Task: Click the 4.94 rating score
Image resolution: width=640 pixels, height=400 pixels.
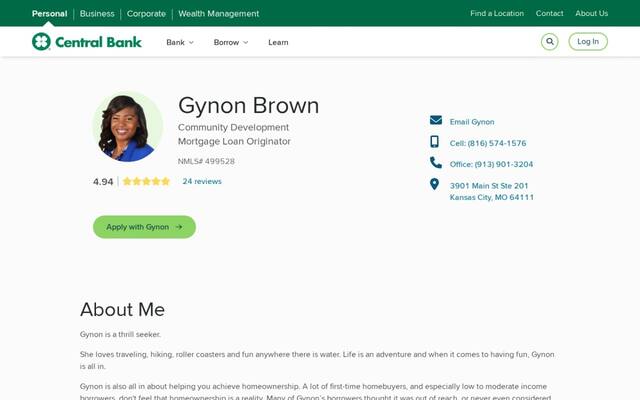Action: pos(103,182)
